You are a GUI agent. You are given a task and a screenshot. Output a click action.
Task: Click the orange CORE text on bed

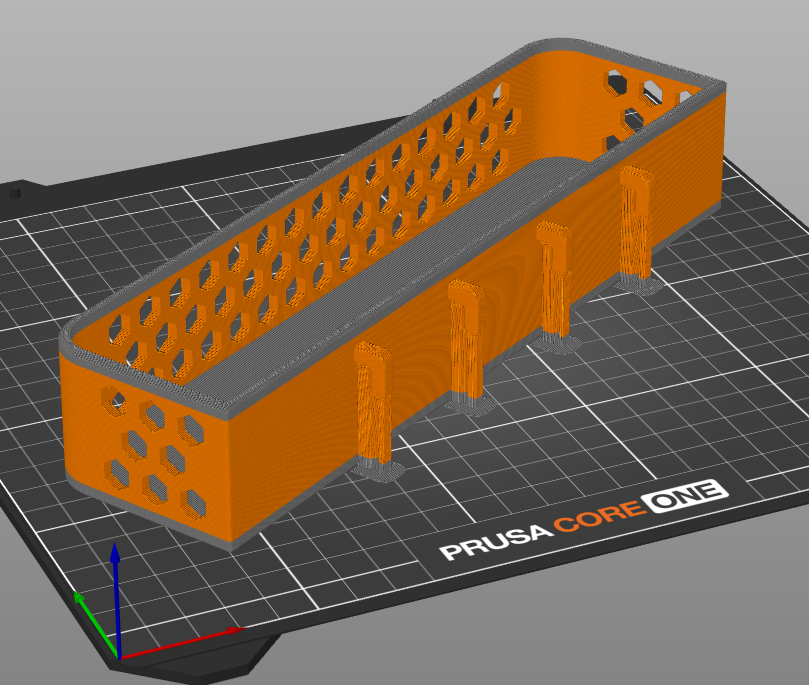pos(600,517)
